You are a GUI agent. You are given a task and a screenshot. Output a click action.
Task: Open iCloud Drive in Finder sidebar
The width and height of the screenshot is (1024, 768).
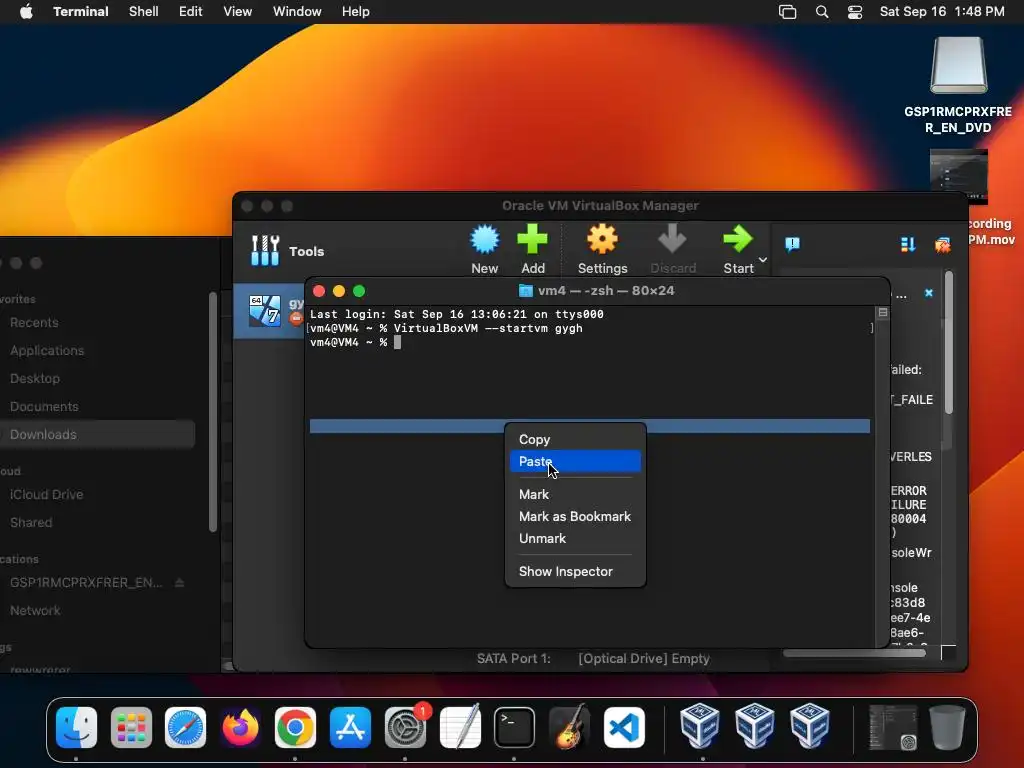pyautogui.click(x=46, y=494)
